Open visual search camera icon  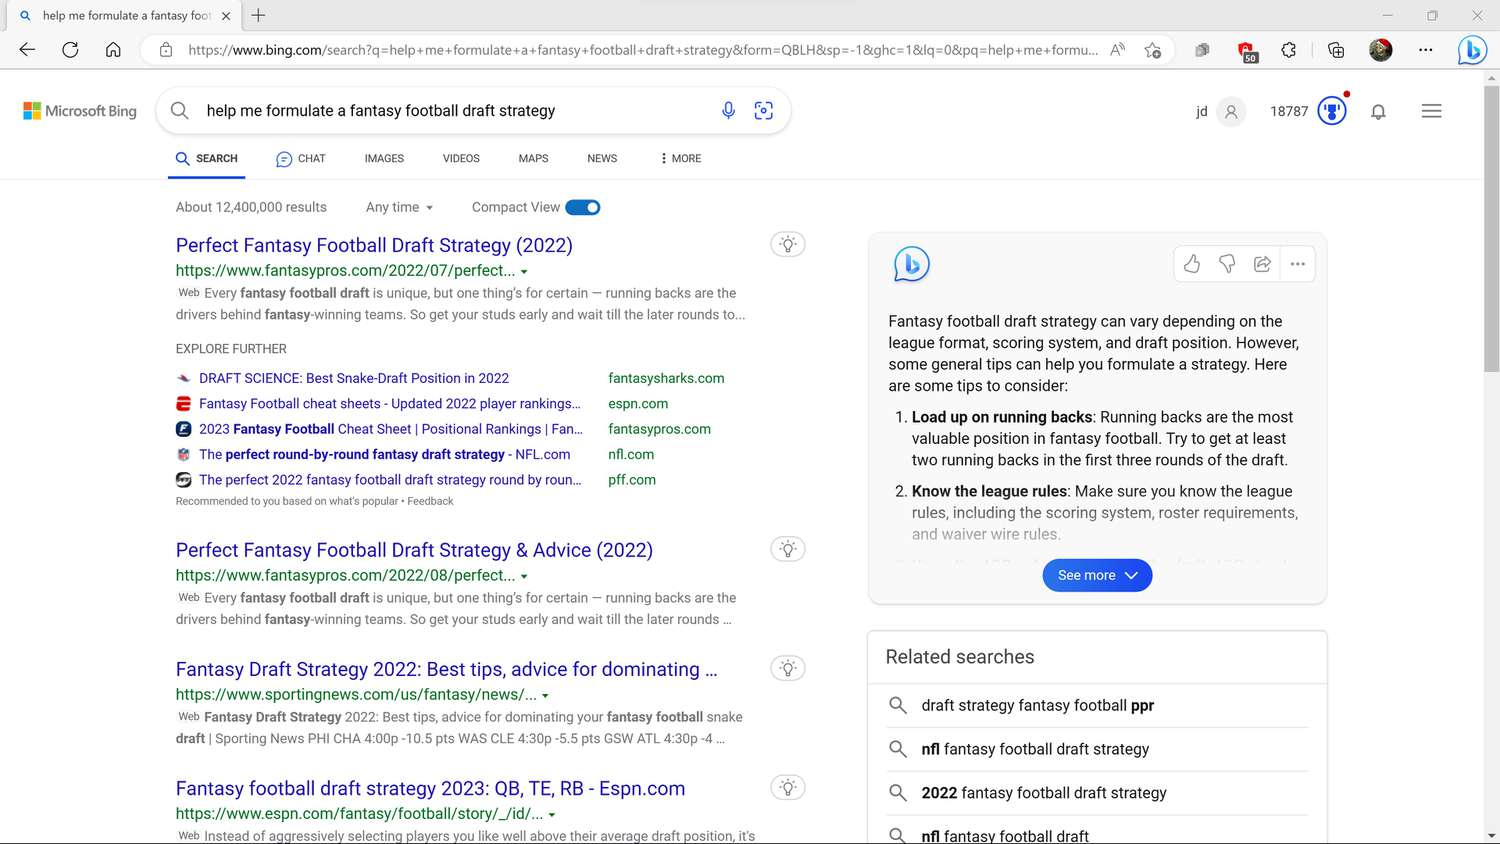[x=764, y=111]
